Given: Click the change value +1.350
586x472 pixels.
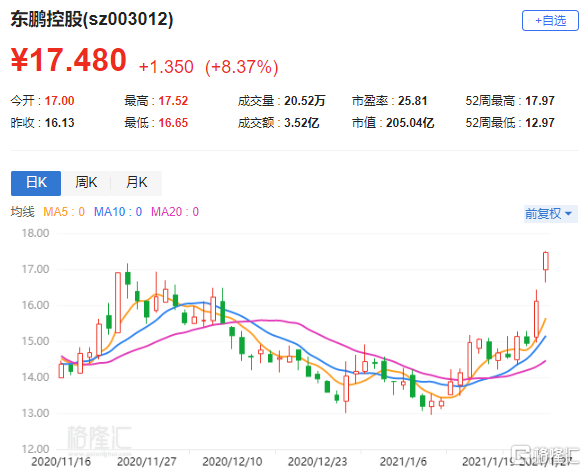Looking at the screenshot, I should pos(166,67).
